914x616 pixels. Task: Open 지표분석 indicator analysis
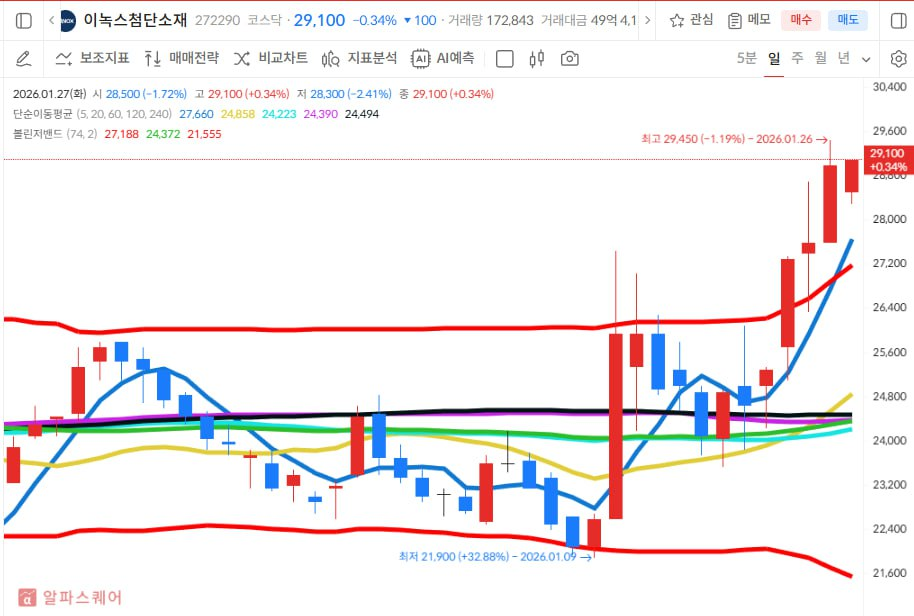(359, 58)
